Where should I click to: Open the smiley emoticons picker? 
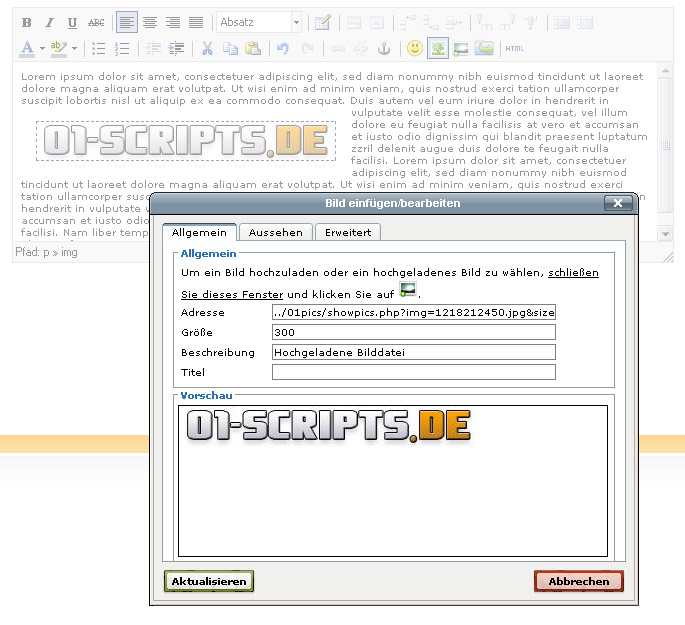(415, 48)
